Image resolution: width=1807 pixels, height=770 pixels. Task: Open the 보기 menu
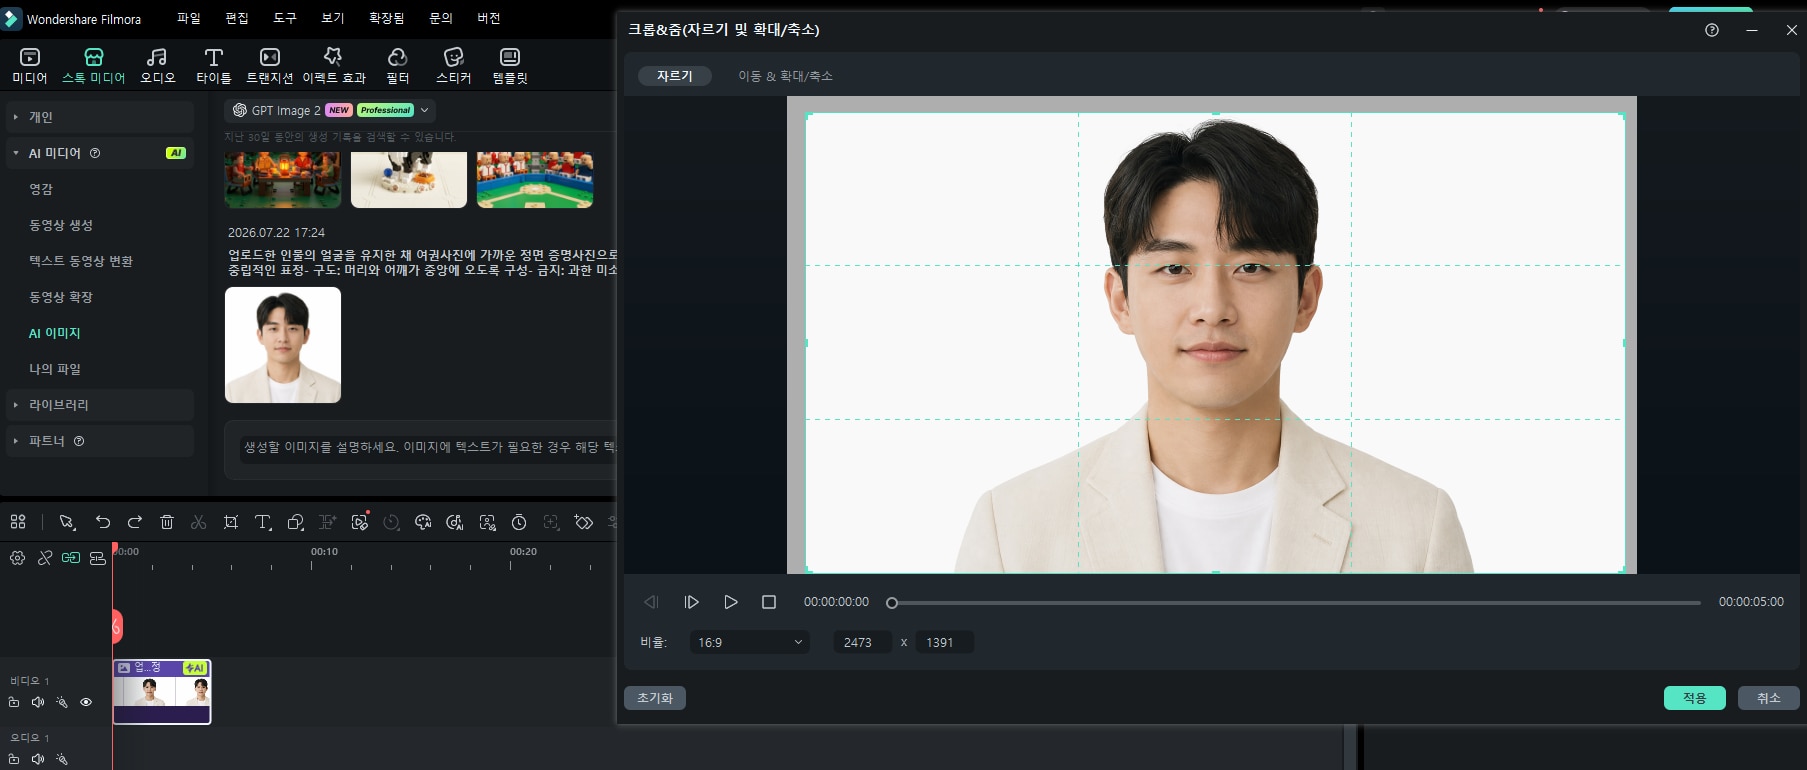click(333, 18)
